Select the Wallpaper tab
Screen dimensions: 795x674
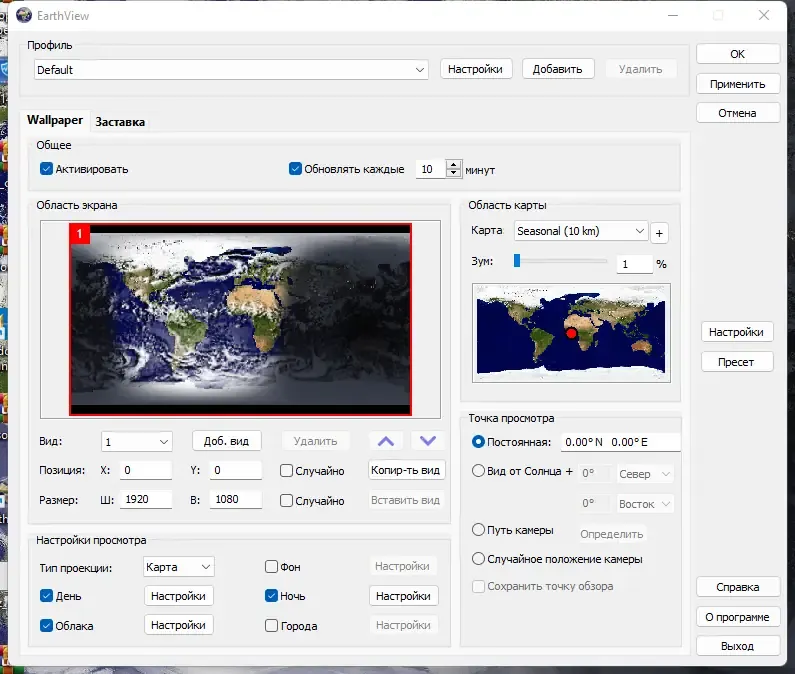(x=55, y=120)
